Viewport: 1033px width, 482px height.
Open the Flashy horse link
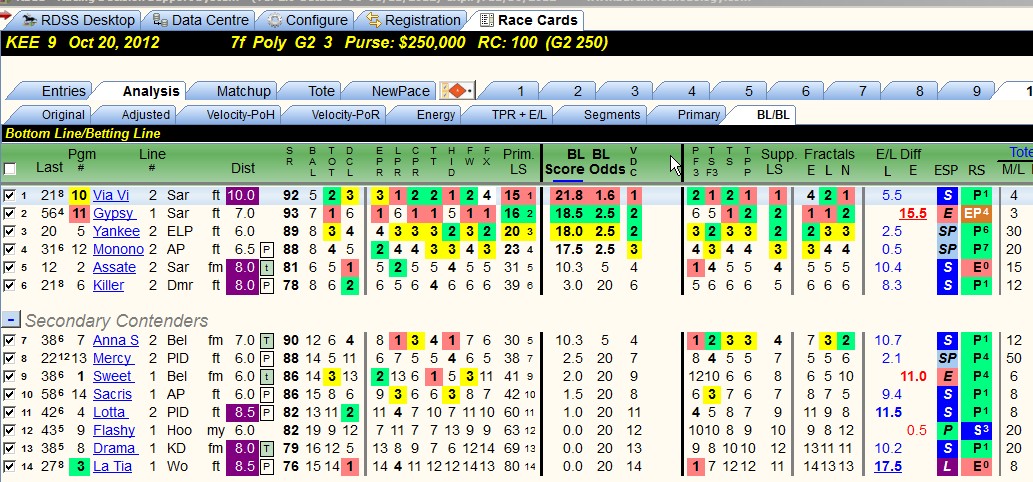coord(113,430)
